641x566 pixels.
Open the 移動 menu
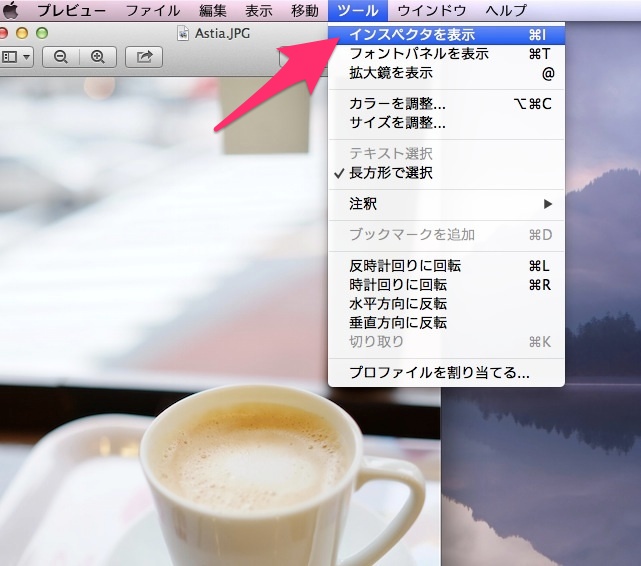305,10
